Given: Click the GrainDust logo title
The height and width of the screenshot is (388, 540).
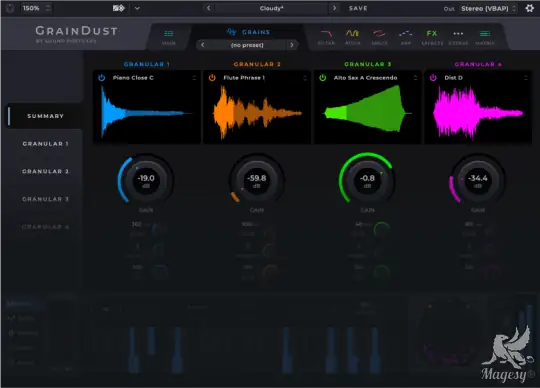Looking at the screenshot, I should pyautogui.click(x=76, y=31).
